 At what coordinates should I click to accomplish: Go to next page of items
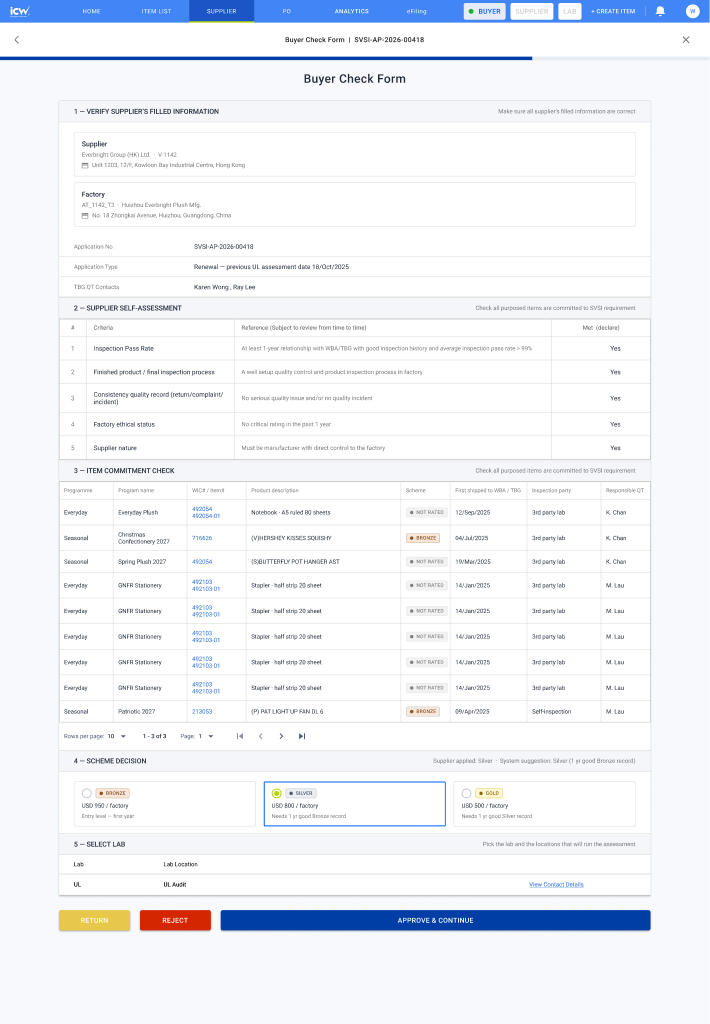point(282,736)
